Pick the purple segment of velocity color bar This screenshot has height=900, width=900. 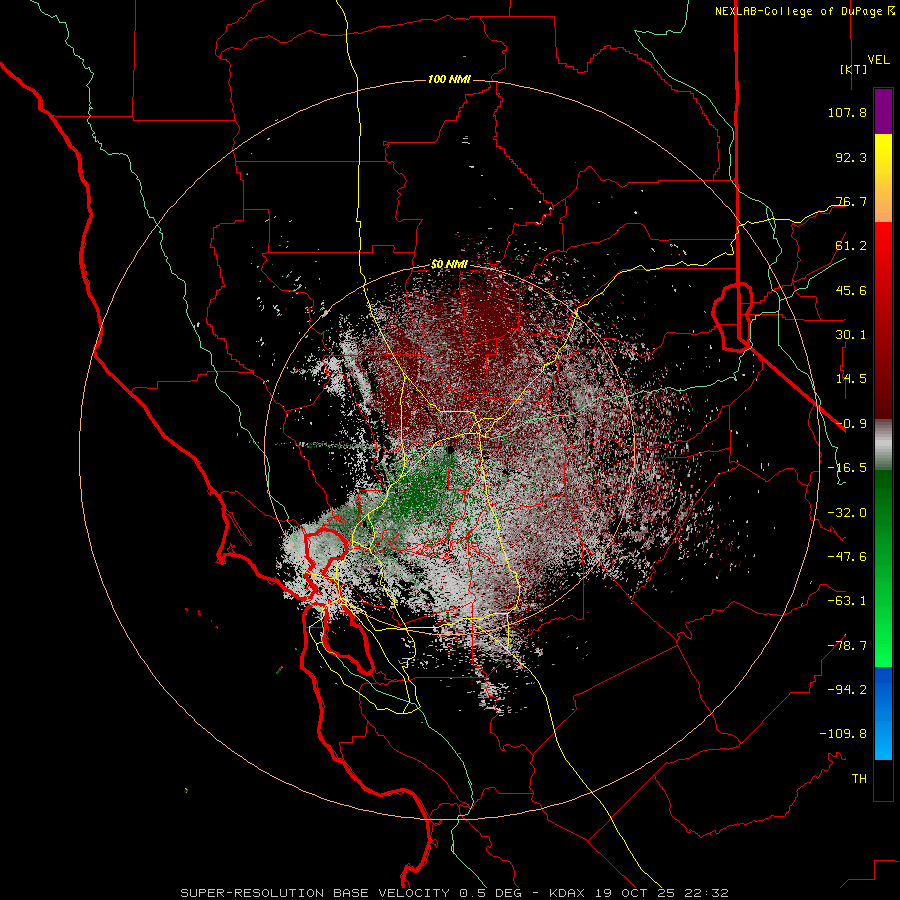883,111
